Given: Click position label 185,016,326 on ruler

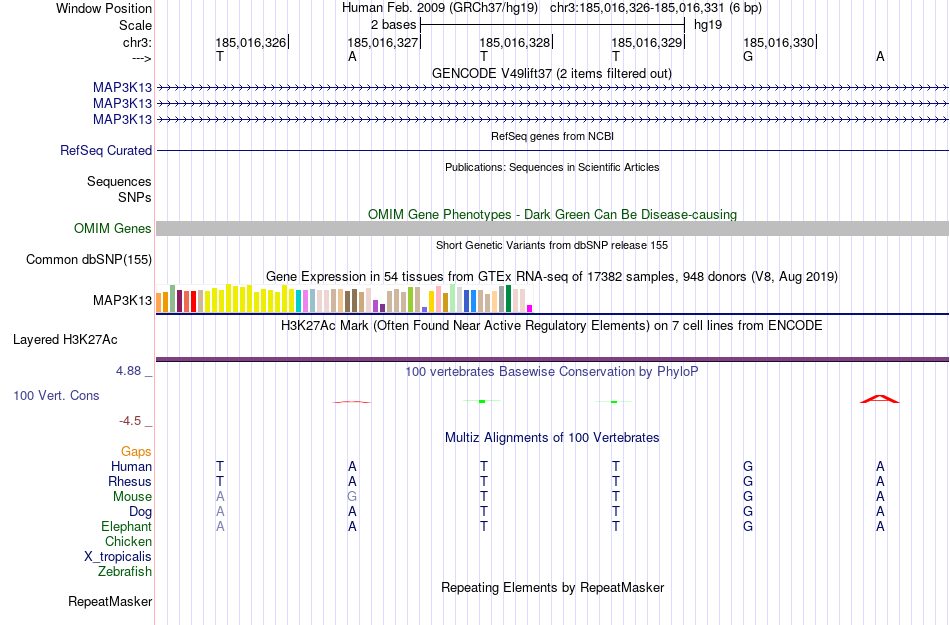Looking at the screenshot, I should tap(250, 42).
